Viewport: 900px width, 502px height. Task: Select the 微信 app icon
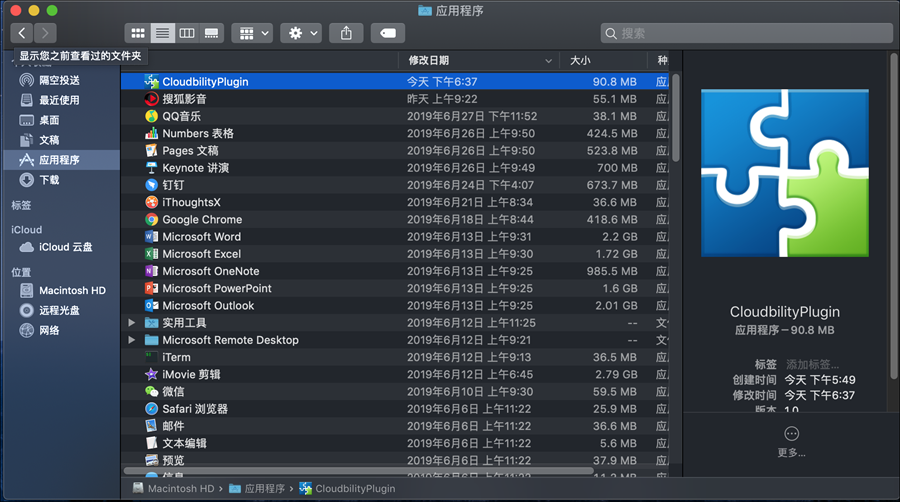[151, 392]
